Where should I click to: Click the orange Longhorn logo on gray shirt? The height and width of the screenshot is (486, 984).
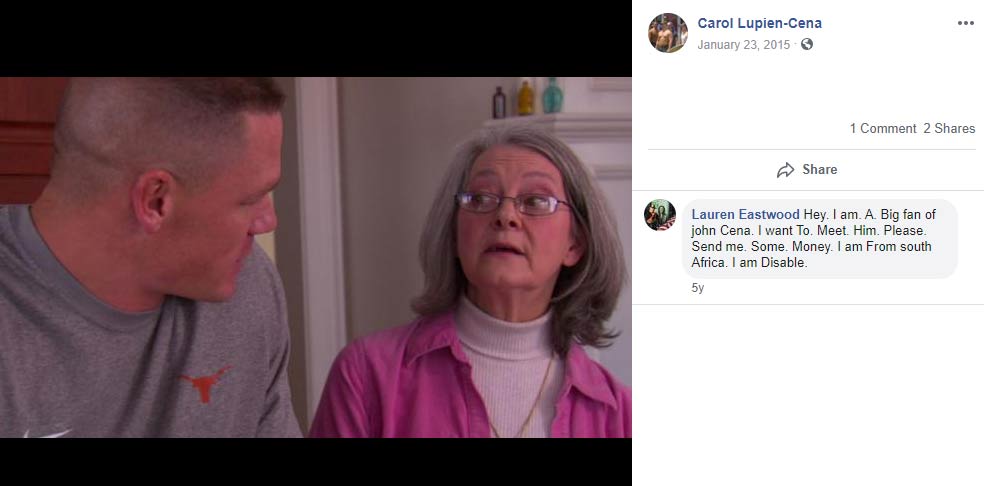click(205, 384)
